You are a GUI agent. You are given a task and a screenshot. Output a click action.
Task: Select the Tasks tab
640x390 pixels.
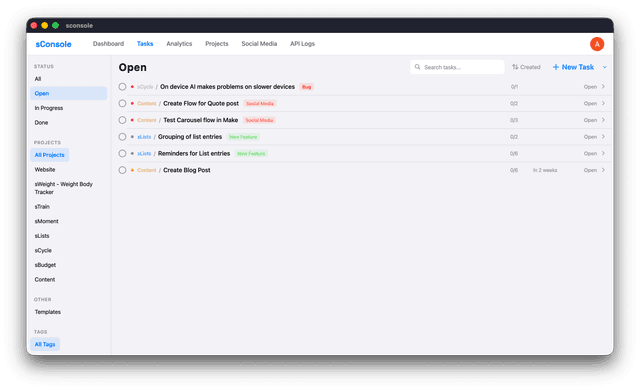[145, 44]
